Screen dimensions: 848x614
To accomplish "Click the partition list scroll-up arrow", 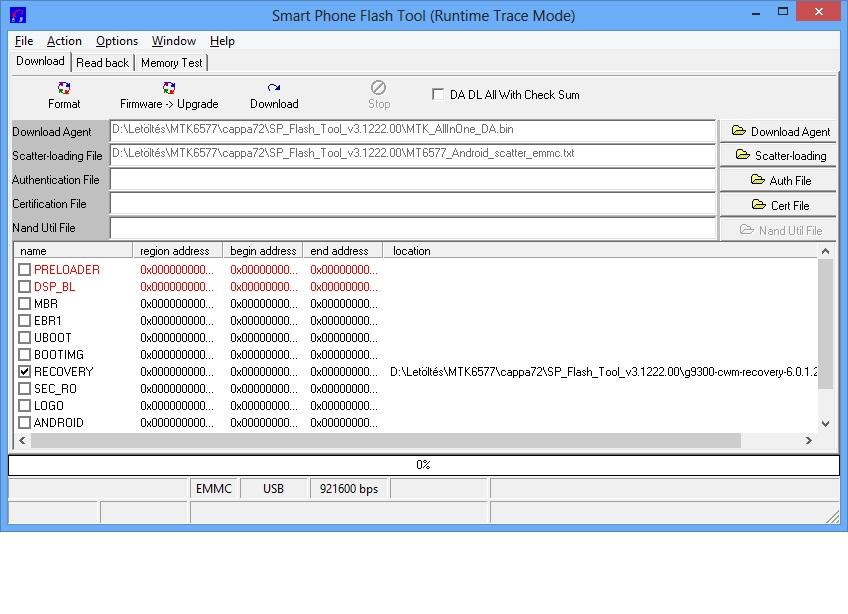I will coord(825,251).
